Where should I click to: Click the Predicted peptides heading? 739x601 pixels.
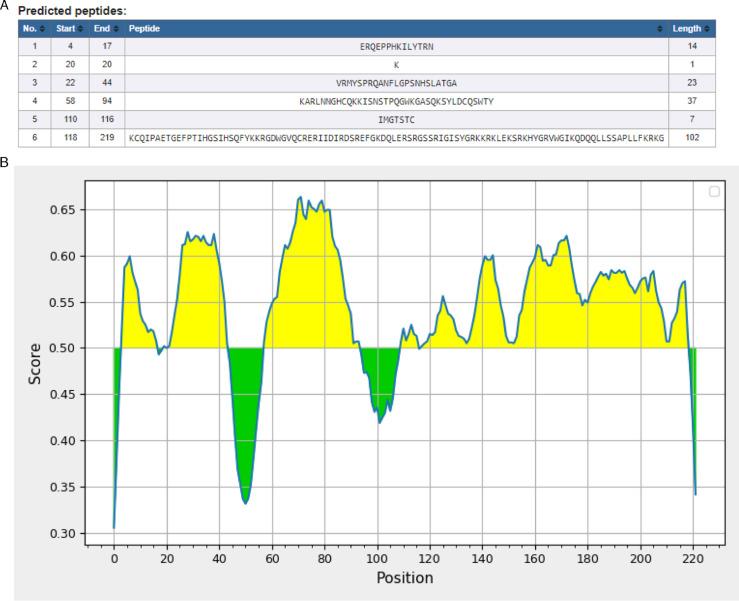point(68,9)
